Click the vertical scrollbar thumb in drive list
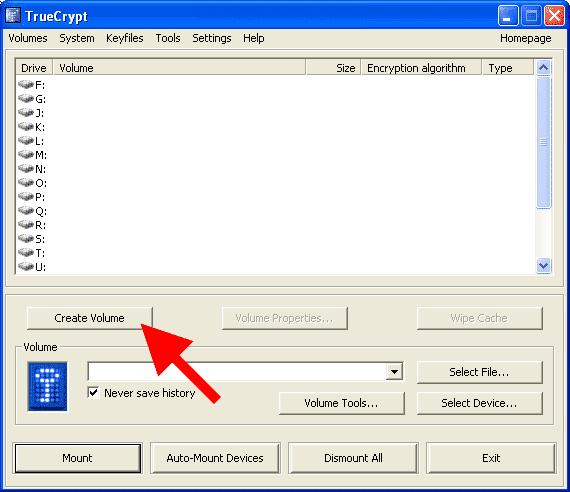Viewport: 570px width, 492px height. pyautogui.click(x=543, y=142)
